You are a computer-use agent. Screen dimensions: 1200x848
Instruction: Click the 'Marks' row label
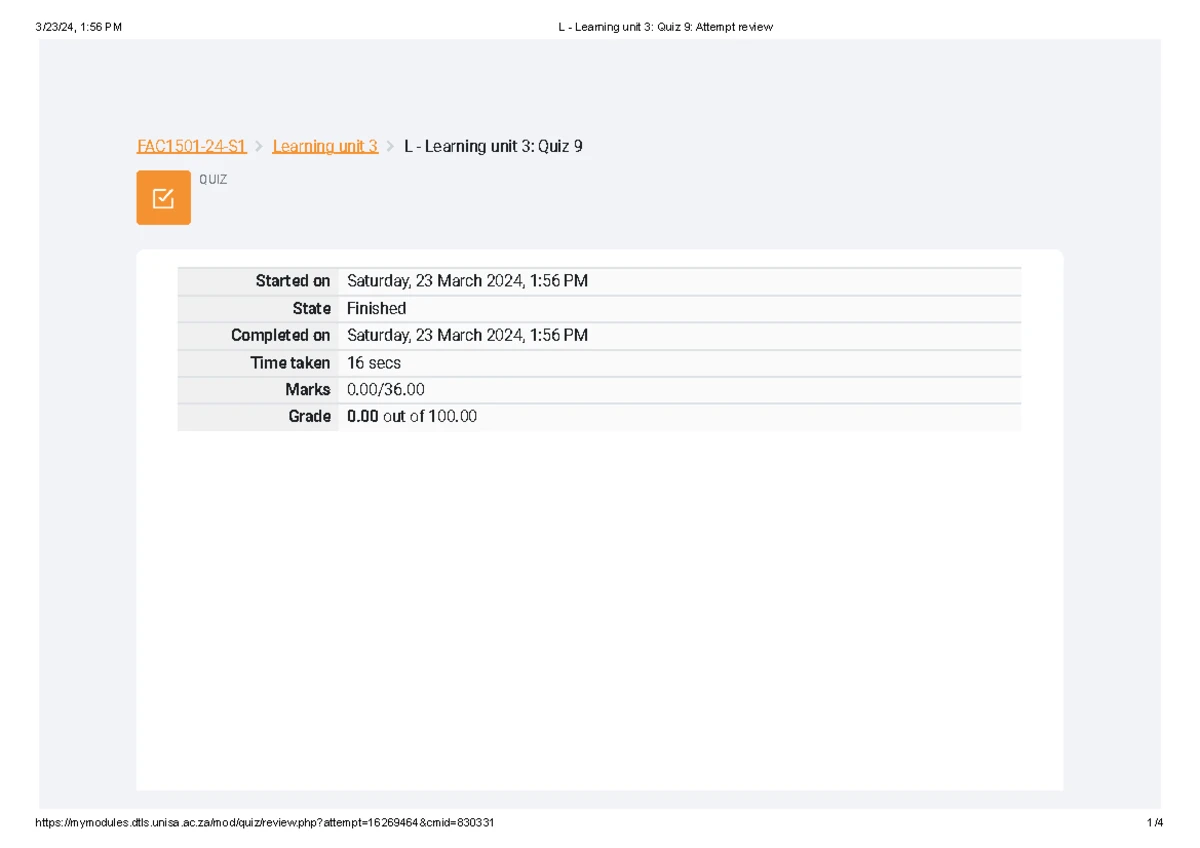point(308,389)
